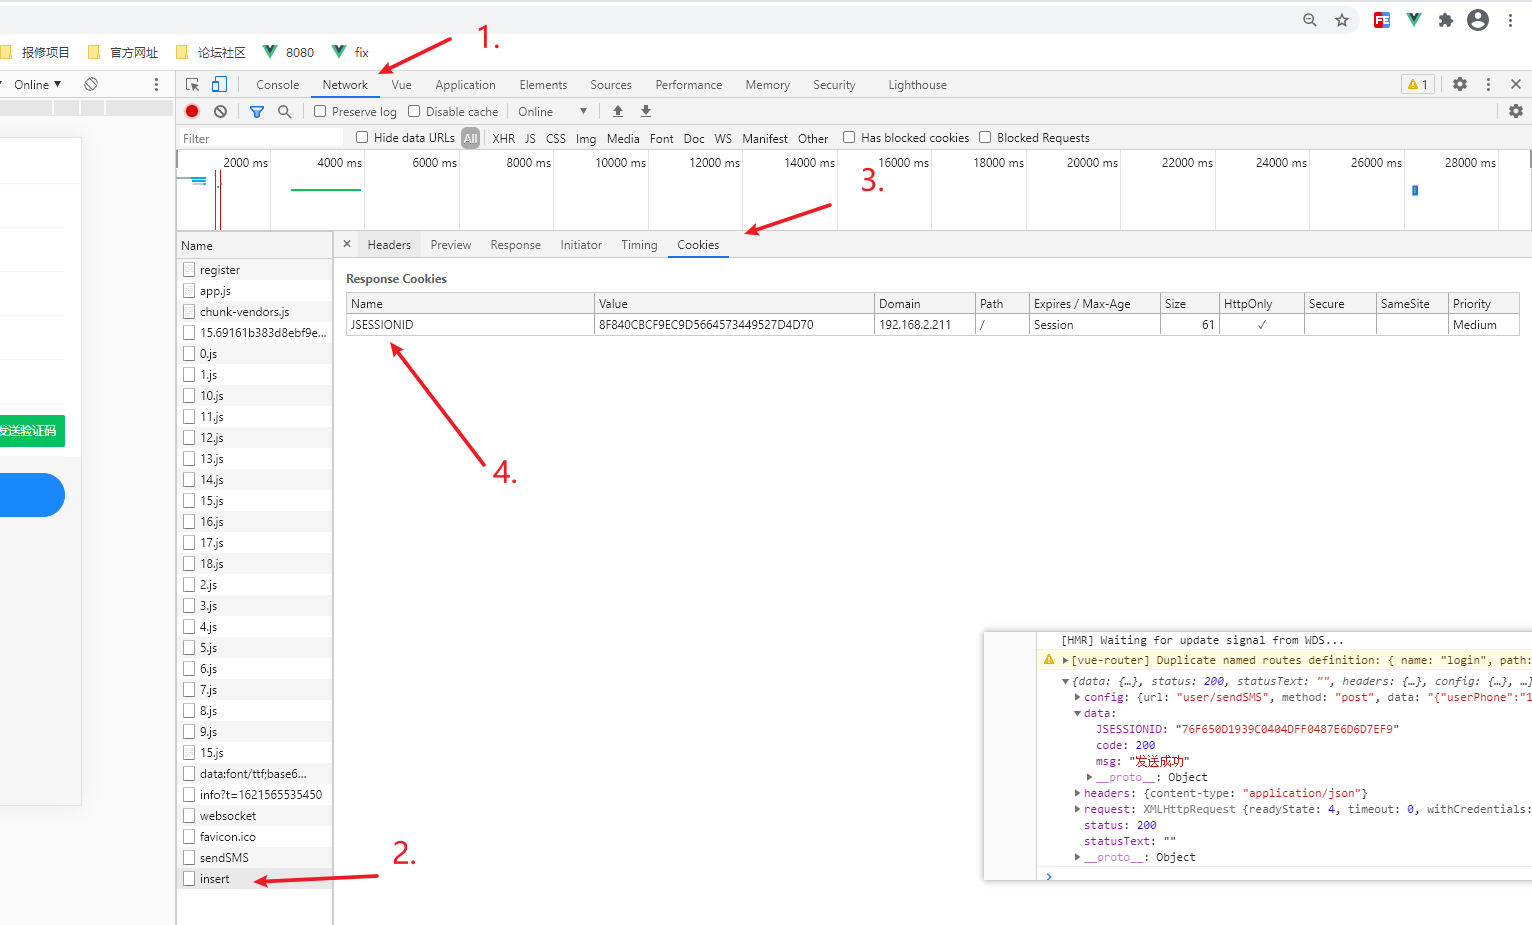Click the blue marker at 26000 ms
Image resolution: width=1532 pixels, height=925 pixels.
click(1415, 190)
